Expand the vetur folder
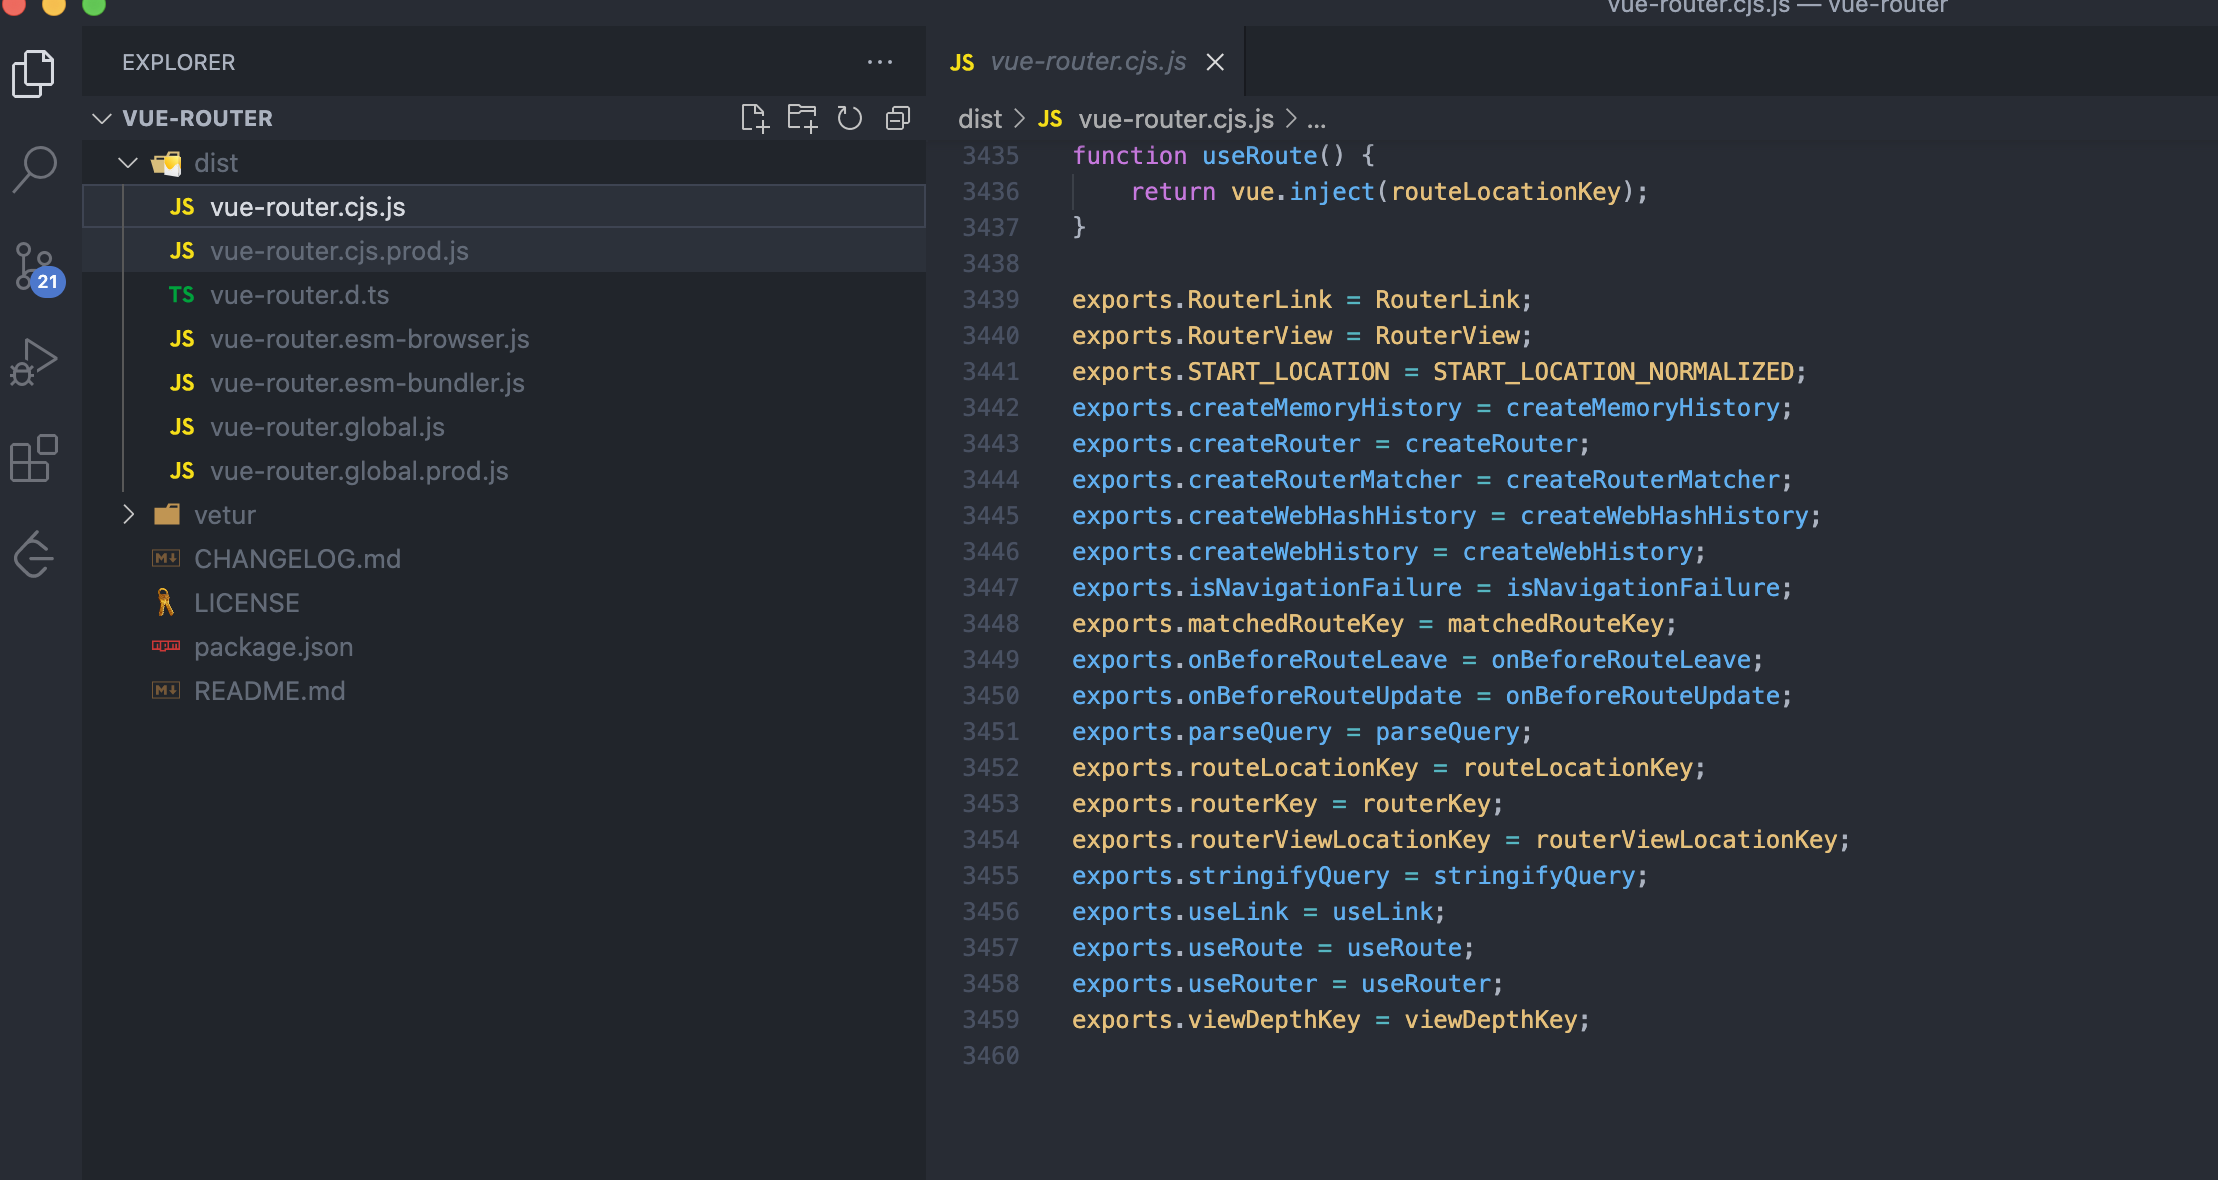 pos(128,515)
